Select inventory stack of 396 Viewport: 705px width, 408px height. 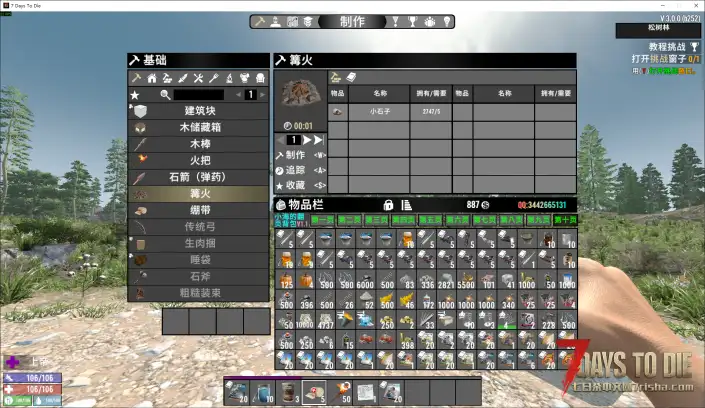point(304,300)
